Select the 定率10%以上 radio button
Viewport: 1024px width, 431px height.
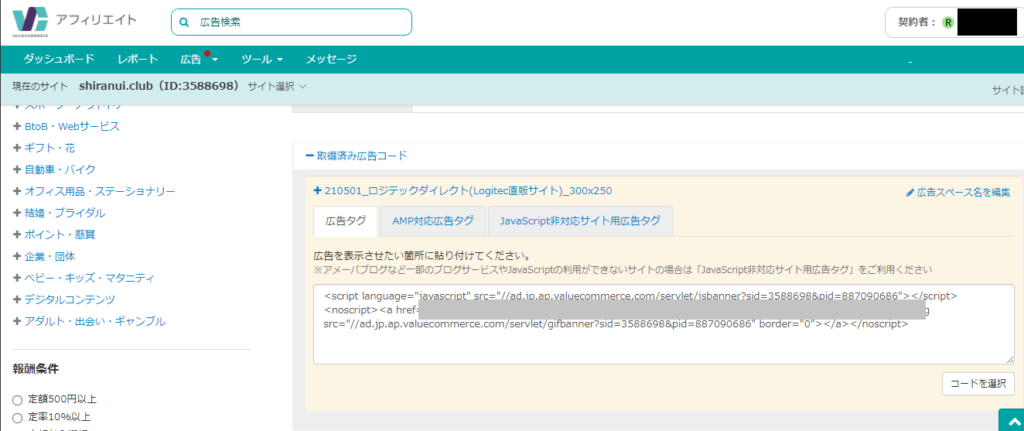(17, 417)
